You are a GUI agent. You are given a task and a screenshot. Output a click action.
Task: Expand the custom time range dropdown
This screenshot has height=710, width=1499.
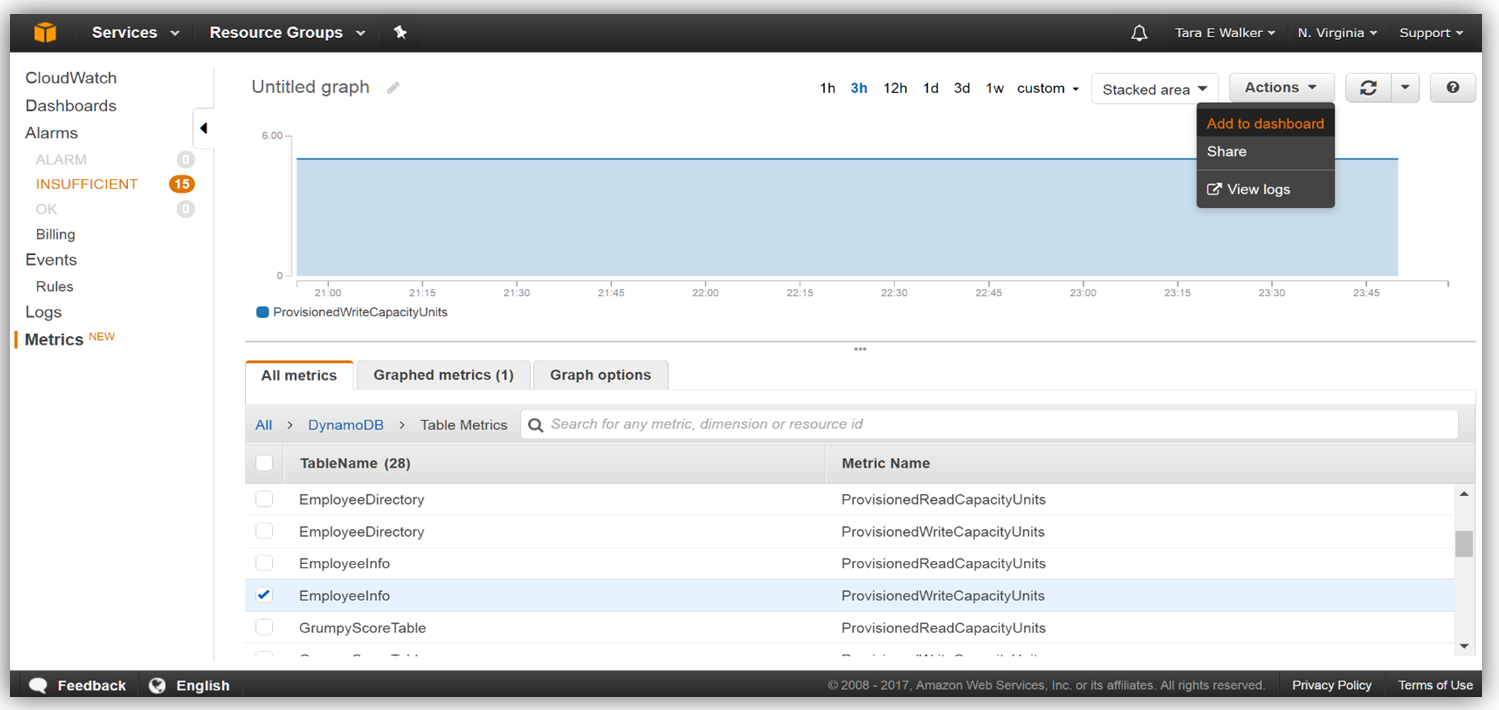click(1048, 88)
